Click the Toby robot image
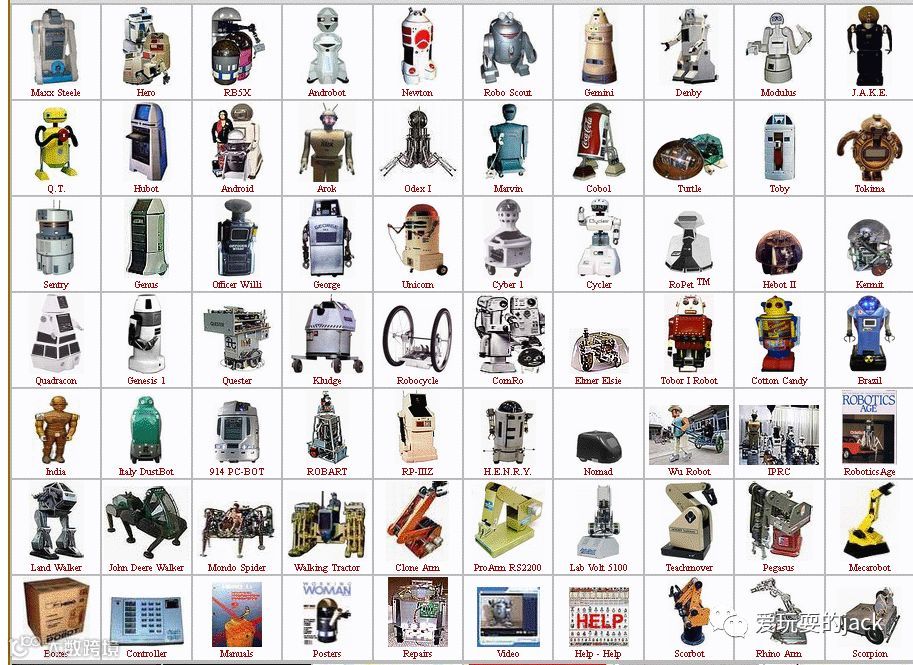 coord(778,147)
